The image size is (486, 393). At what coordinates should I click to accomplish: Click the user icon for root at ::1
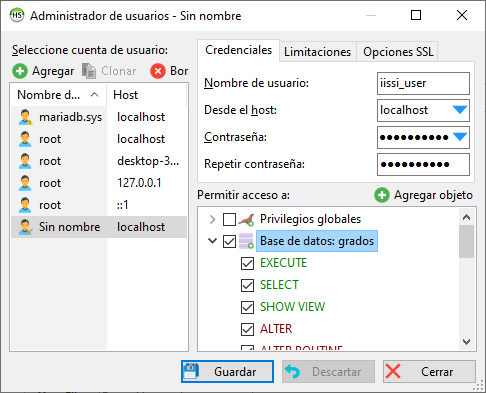(25, 205)
